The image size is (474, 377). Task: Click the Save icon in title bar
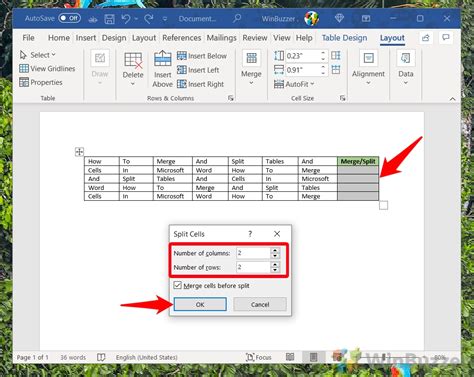coord(109,19)
